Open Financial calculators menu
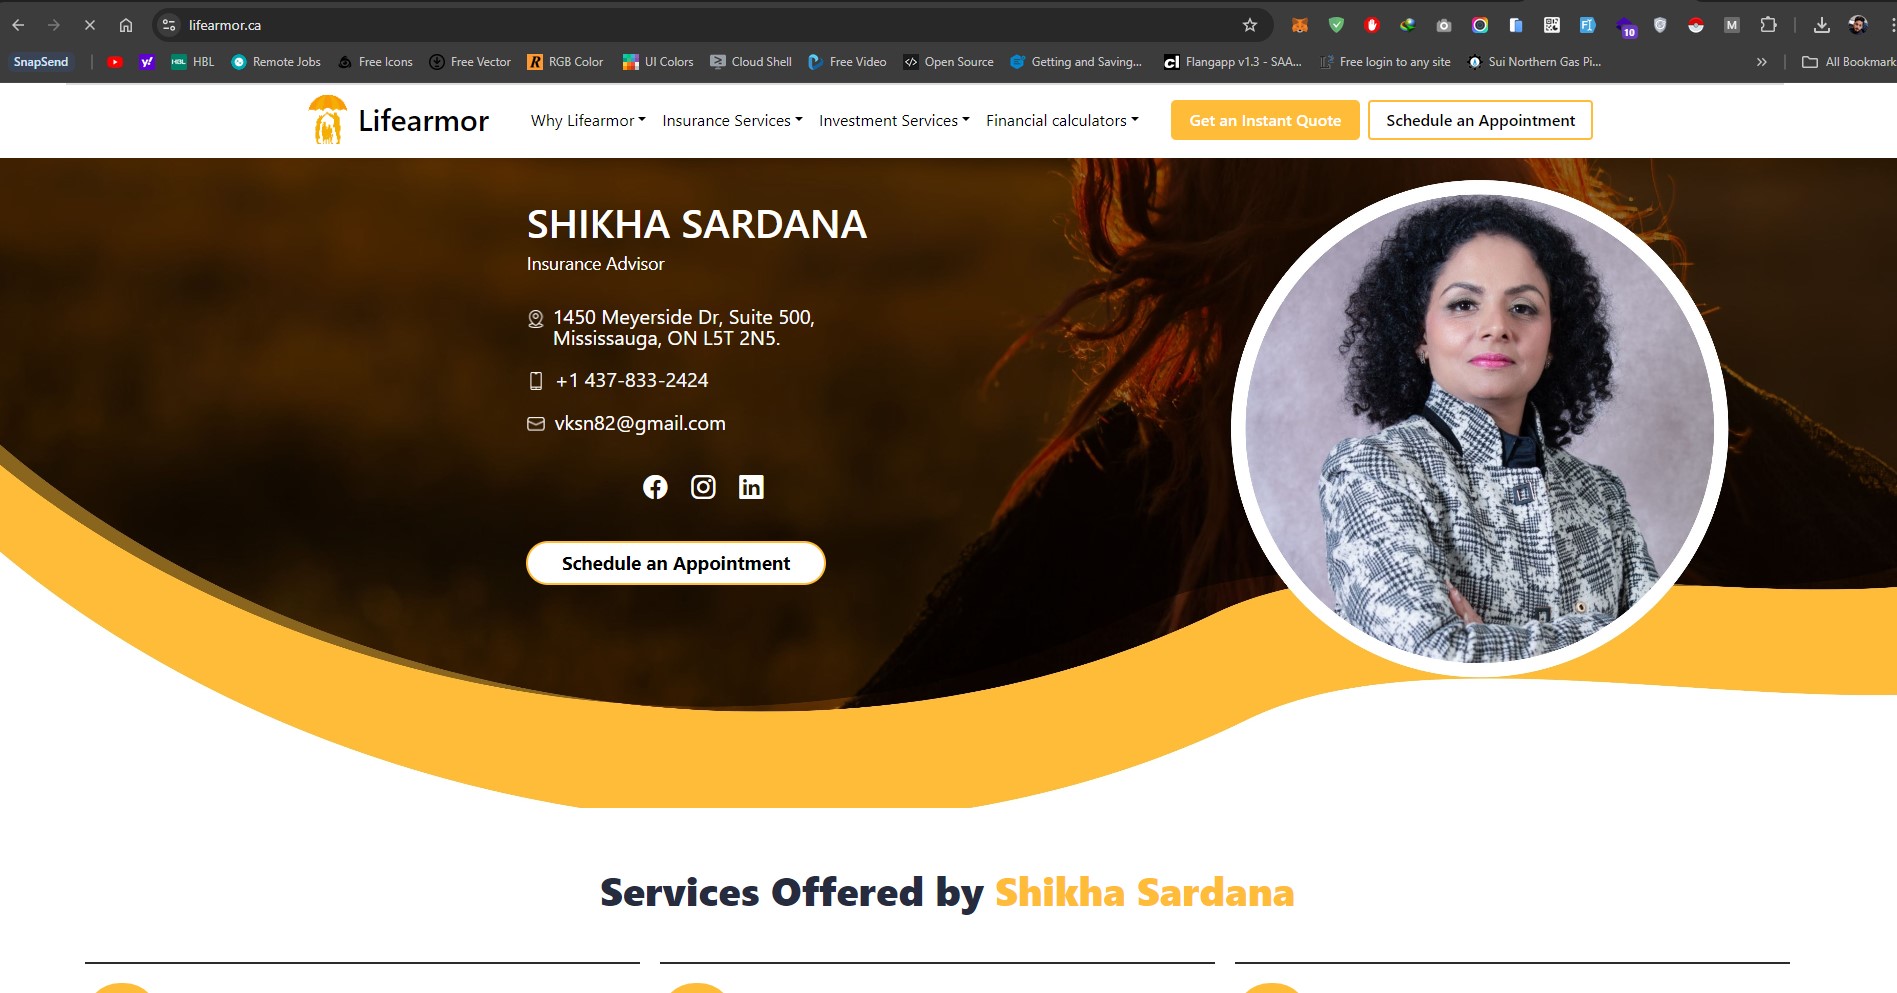 tap(1062, 120)
